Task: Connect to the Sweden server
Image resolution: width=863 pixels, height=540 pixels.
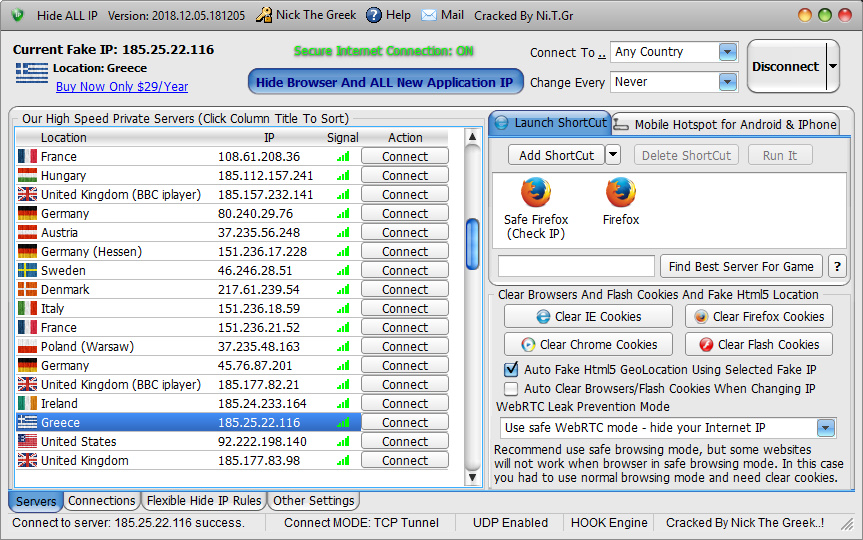Action: pos(405,271)
